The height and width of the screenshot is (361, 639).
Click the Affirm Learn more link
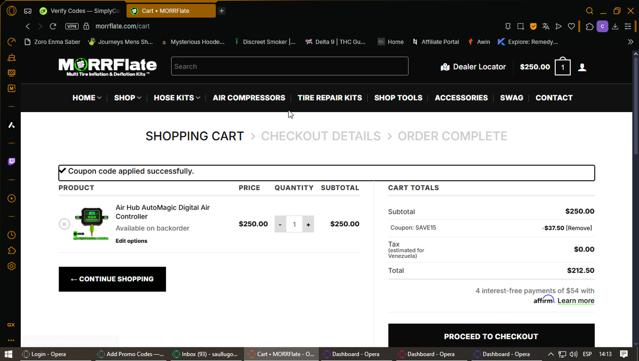[x=575, y=301]
